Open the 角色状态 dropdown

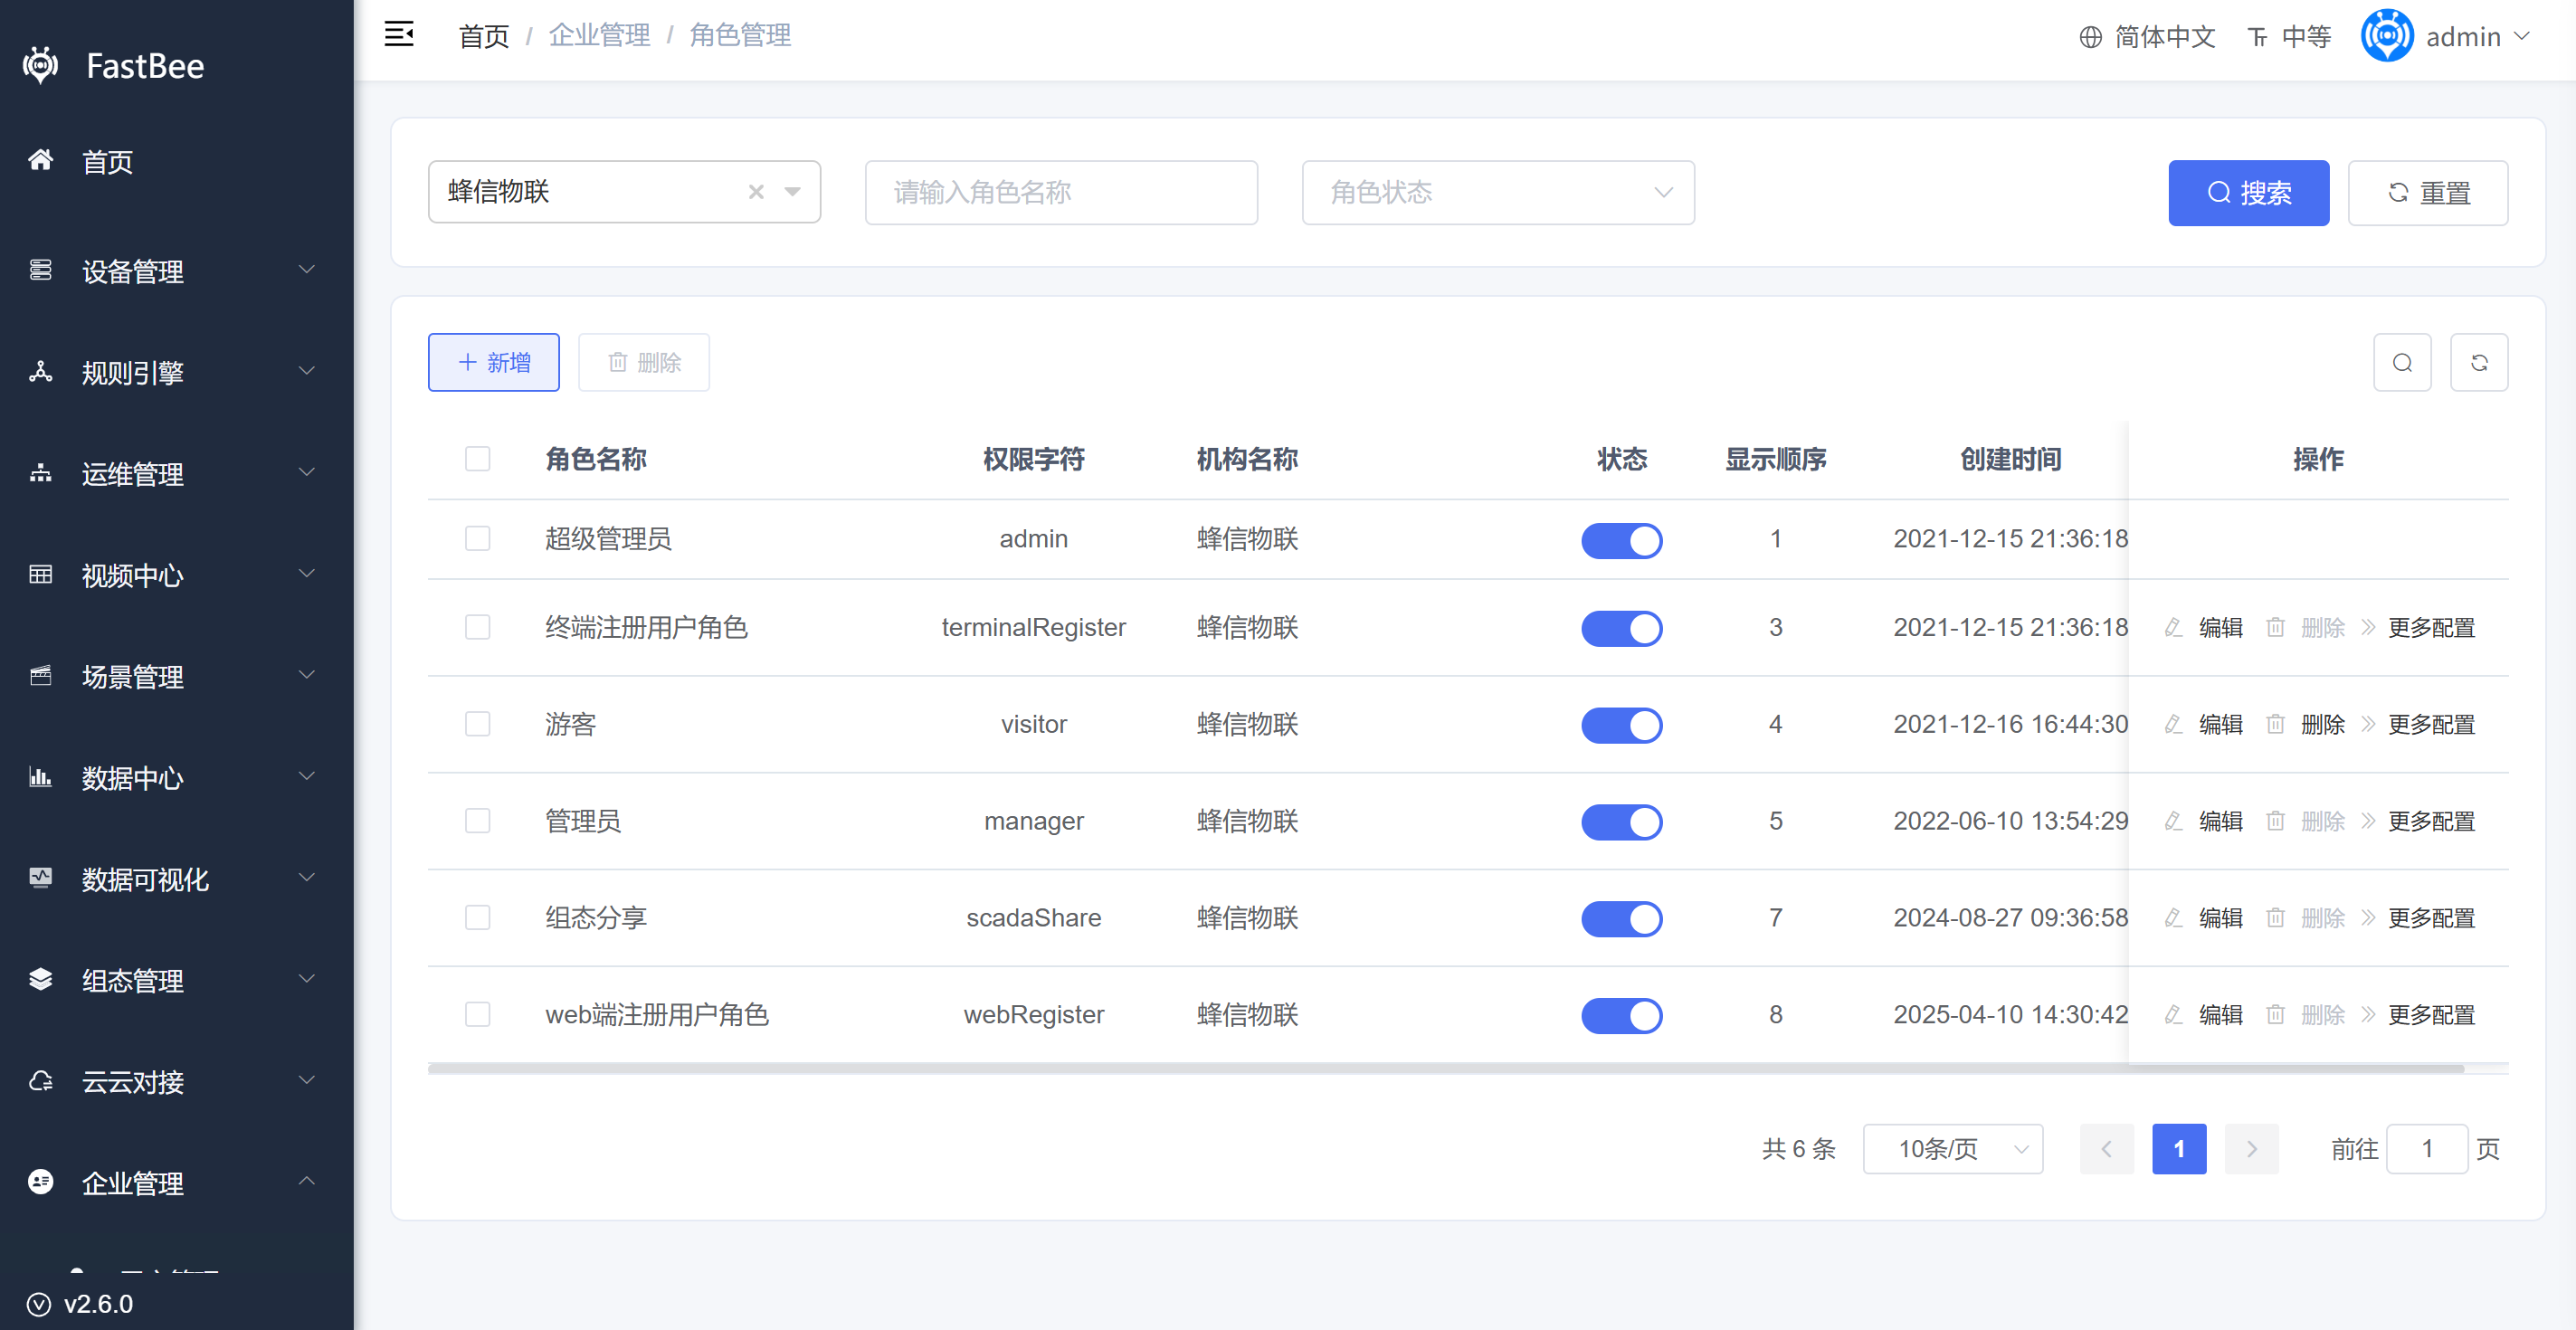click(x=1498, y=192)
